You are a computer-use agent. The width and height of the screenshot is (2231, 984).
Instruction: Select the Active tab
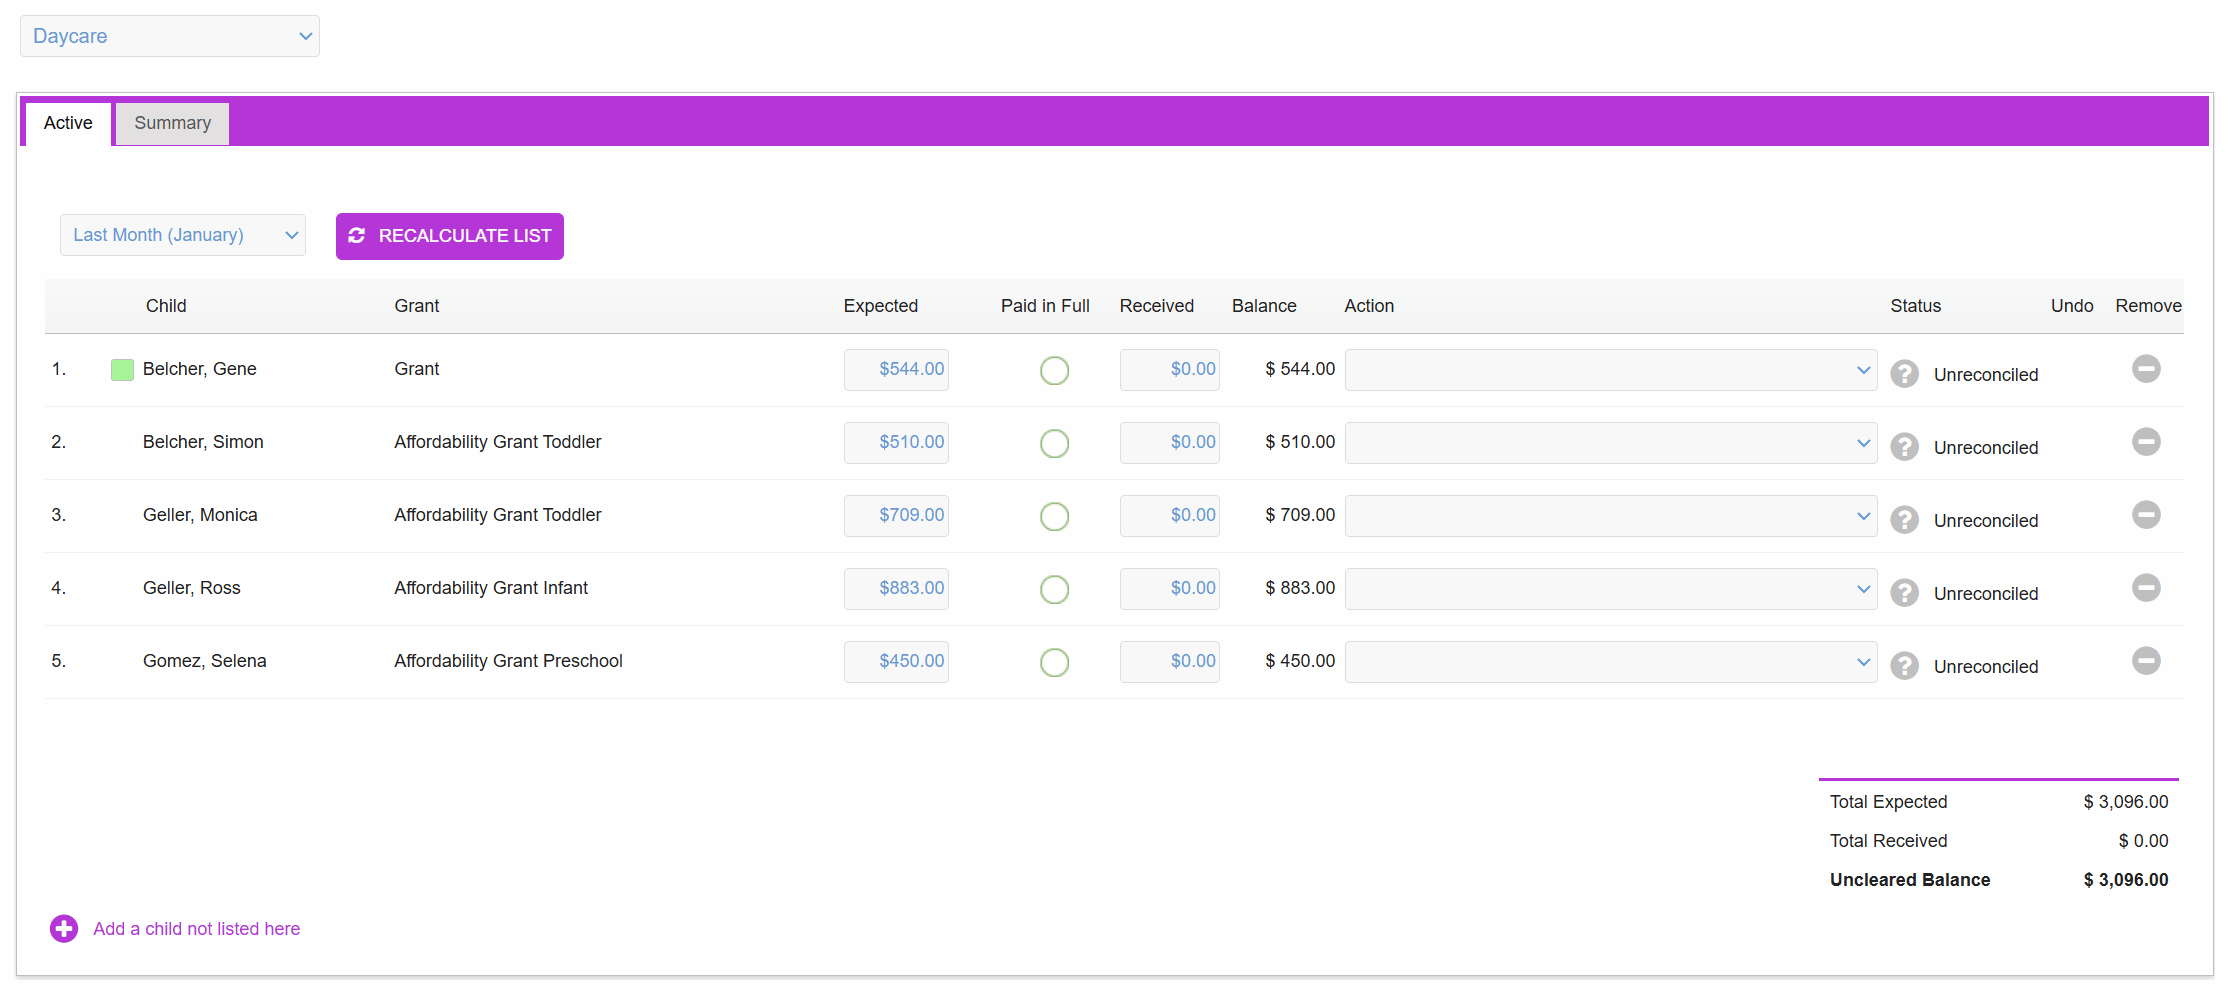coord(68,123)
